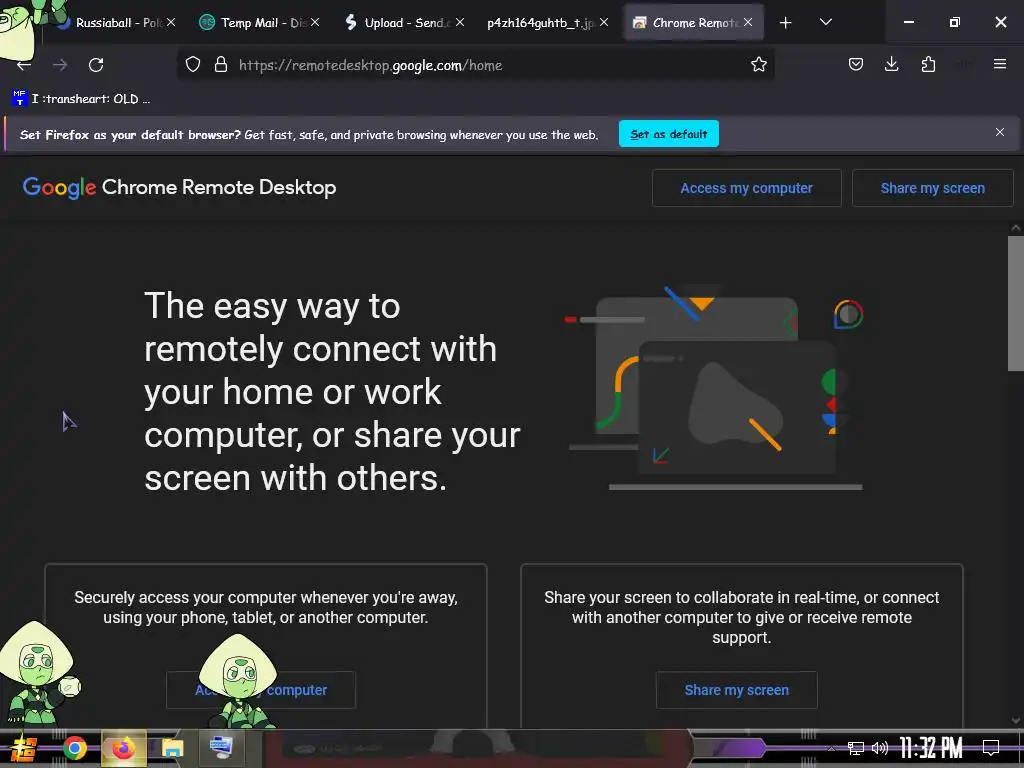Image resolution: width=1024 pixels, height=768 pixels.
Task: Open the Start menu on the taskbar
Action: click(24, 748)
